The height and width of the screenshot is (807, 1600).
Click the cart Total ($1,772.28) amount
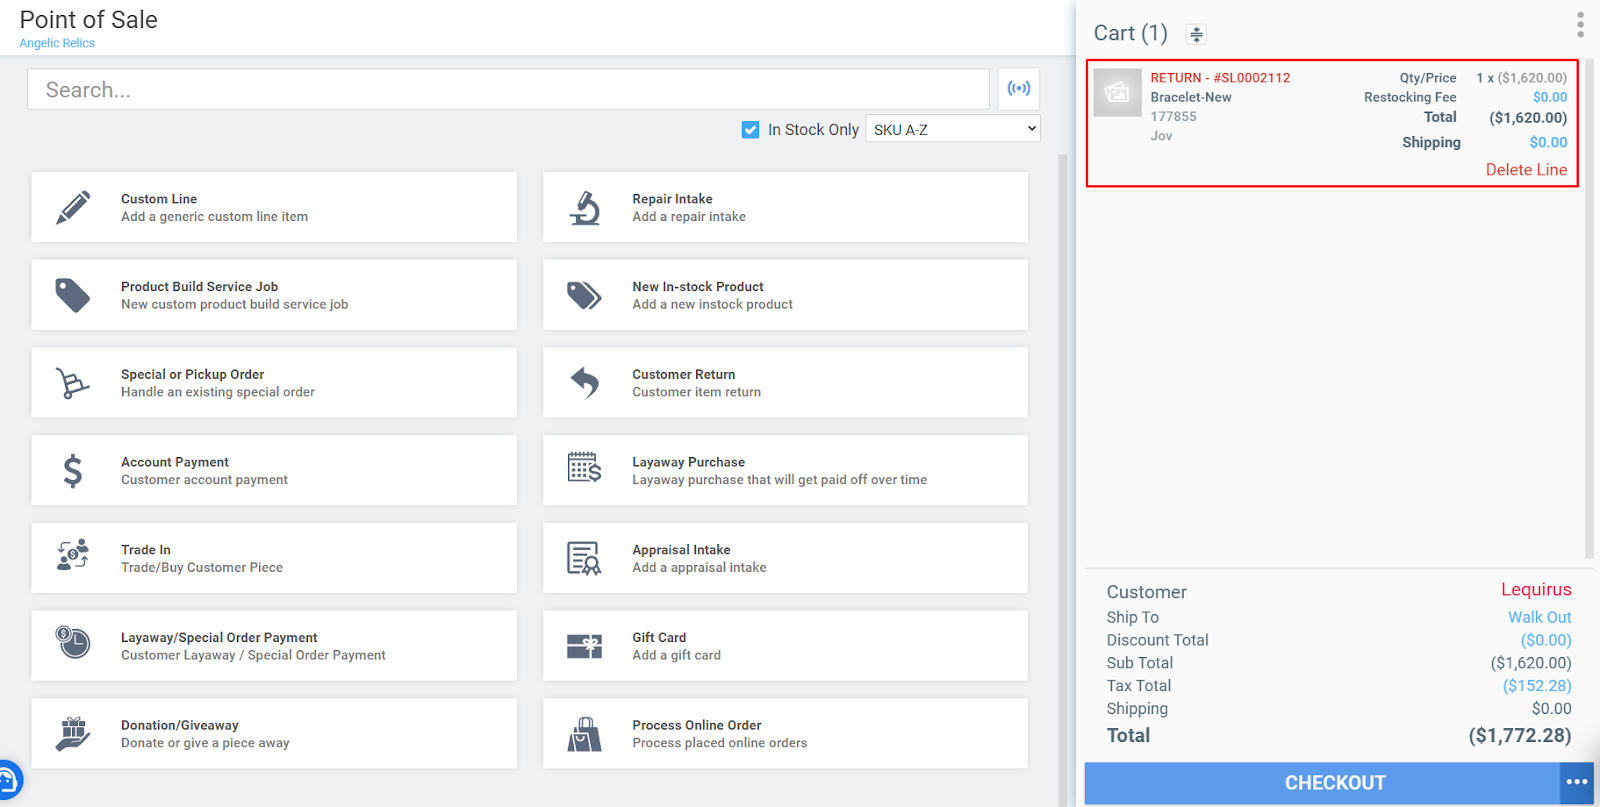pyautogui.click(x=1520, y=736)
